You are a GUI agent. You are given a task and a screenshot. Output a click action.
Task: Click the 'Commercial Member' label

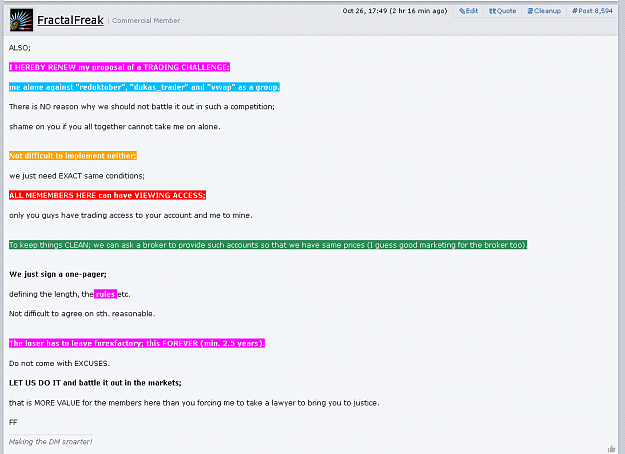point(146,20)
